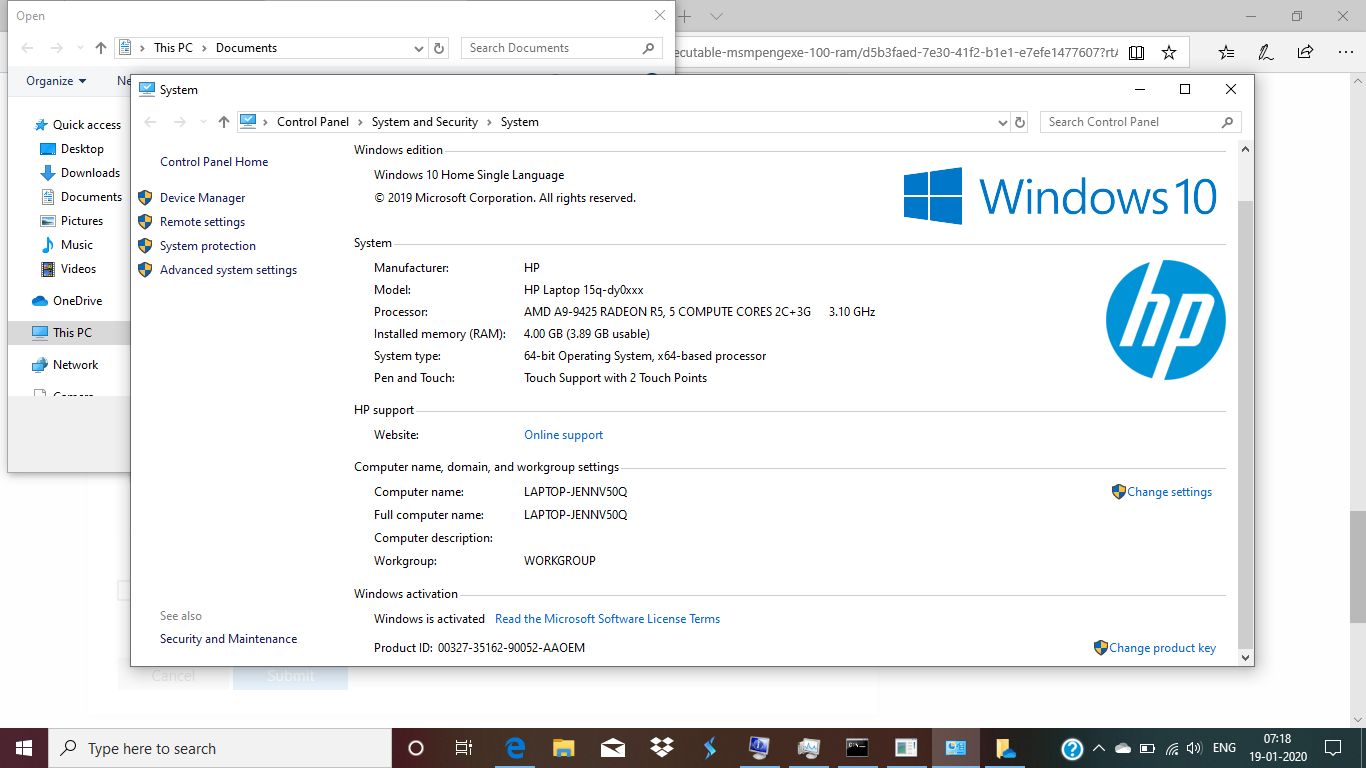Open Advanced system settings
The image size is (1366, 768).
pyautogui.click(x=228, y=270)
